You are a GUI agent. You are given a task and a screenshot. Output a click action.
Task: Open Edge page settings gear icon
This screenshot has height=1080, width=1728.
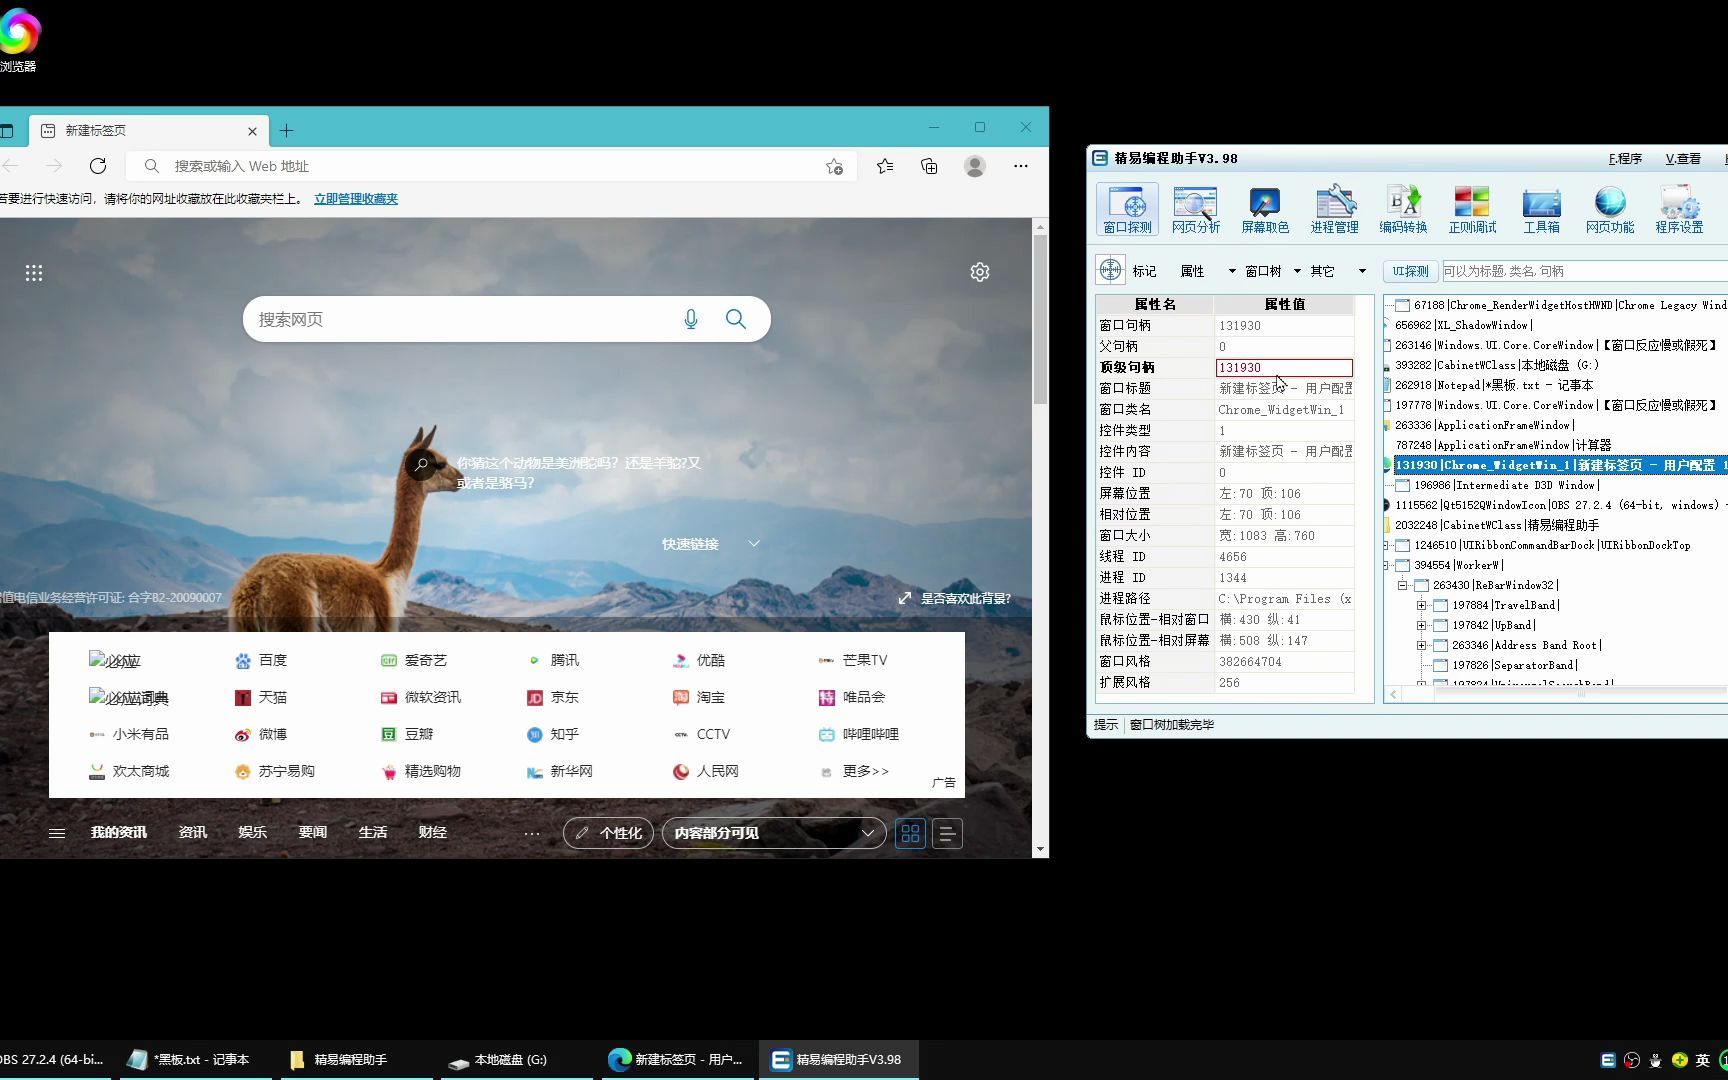click(x=980, y=272)
